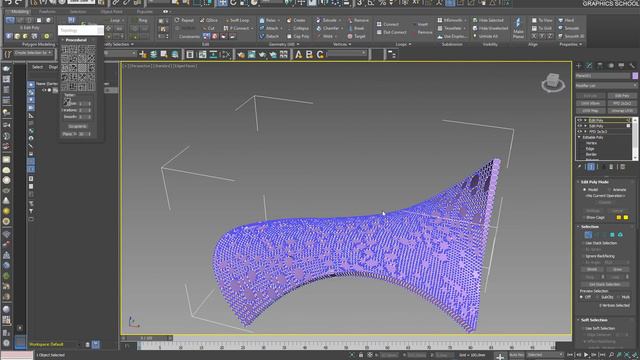640x360 pixels.
Task: Enable the Show Cage checkbox
Action: click(x=583, y=218)
